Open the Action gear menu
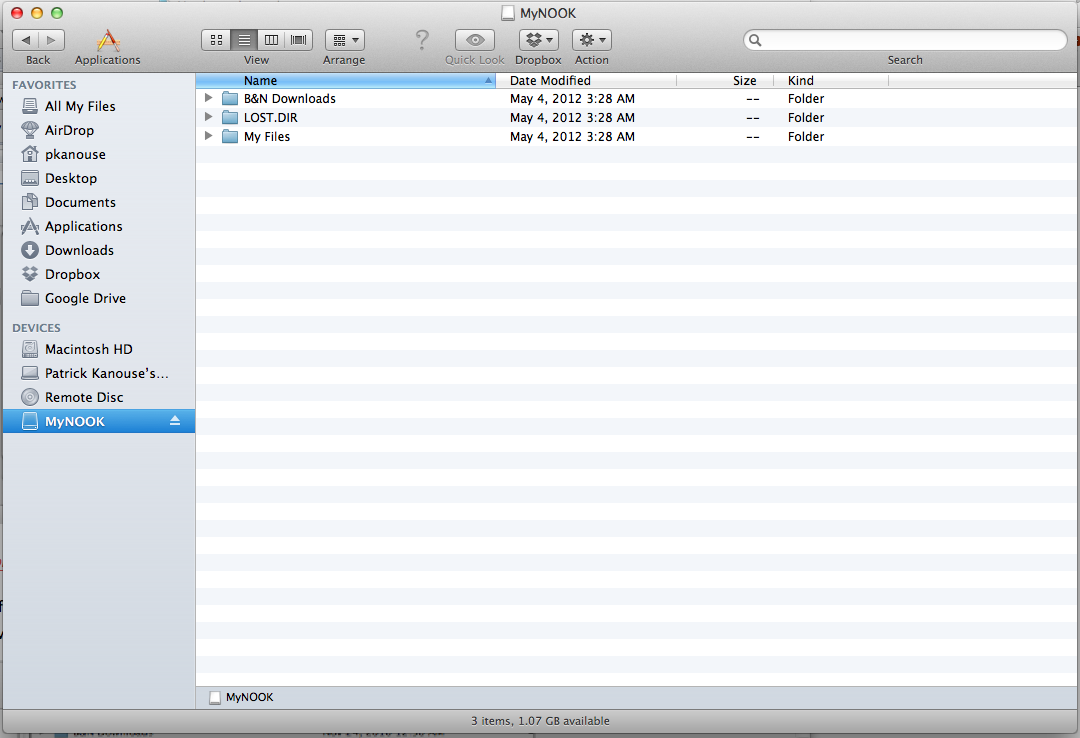This screenshot has height=738, width=1080. click(x=591, y=40)
